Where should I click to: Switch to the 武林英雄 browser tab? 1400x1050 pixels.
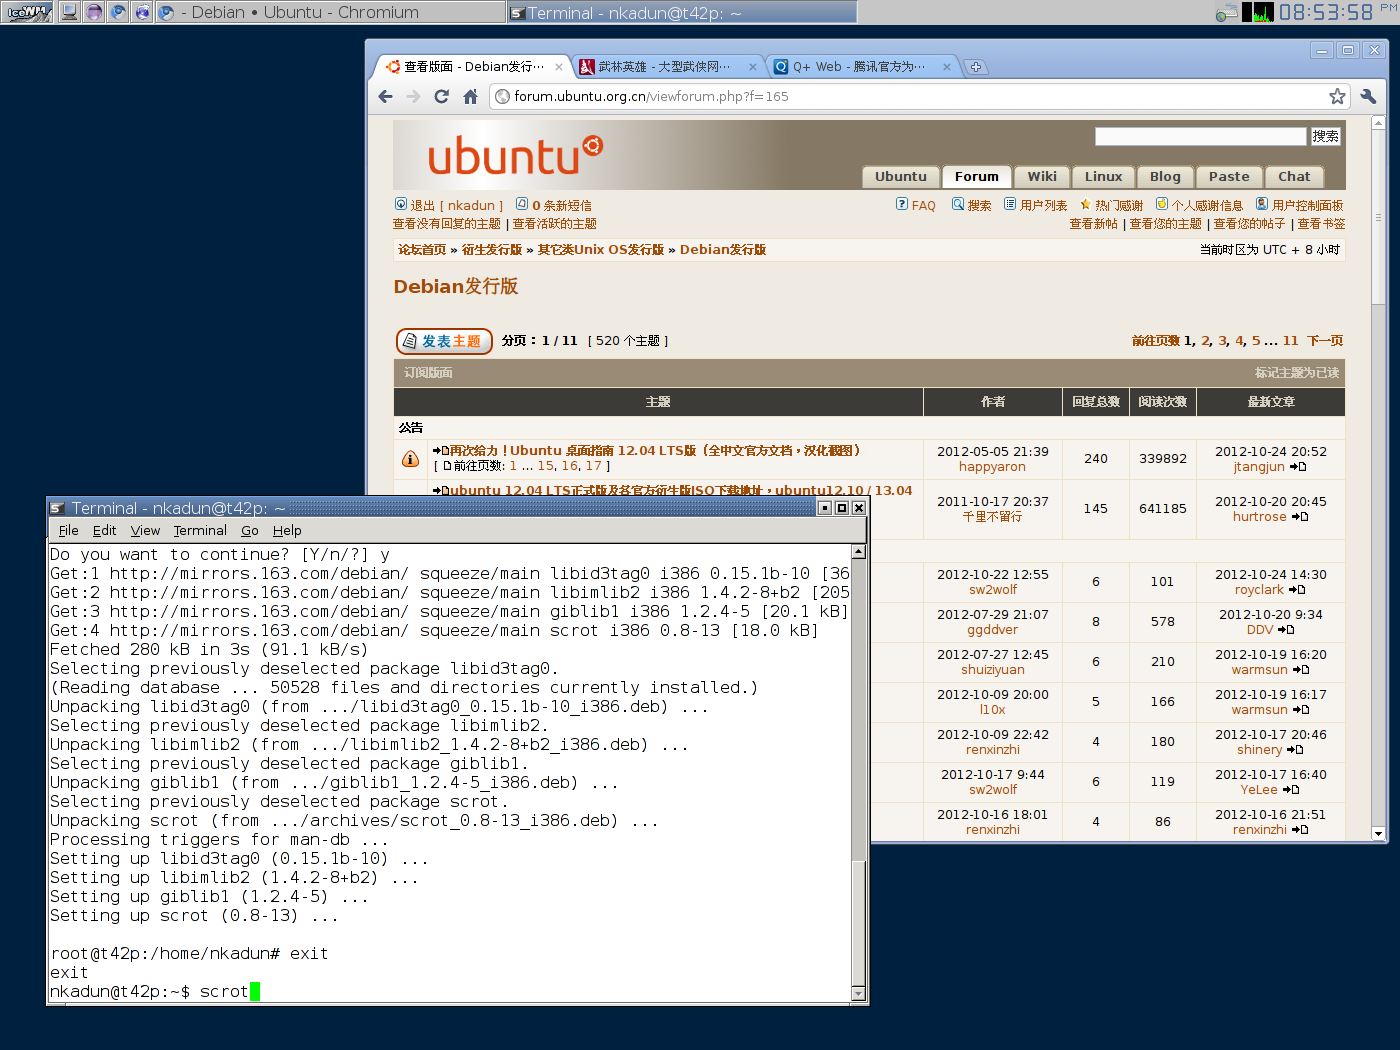point(669,66)
